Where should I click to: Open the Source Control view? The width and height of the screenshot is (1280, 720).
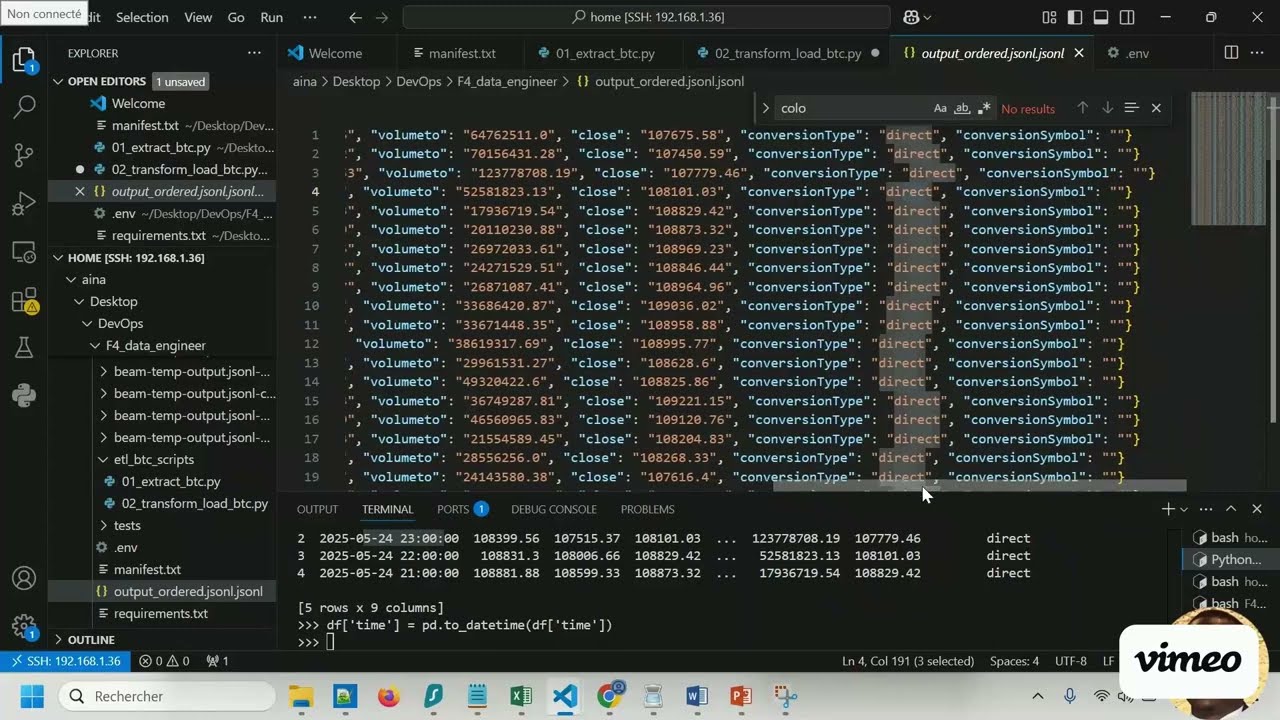pos(24,155)
